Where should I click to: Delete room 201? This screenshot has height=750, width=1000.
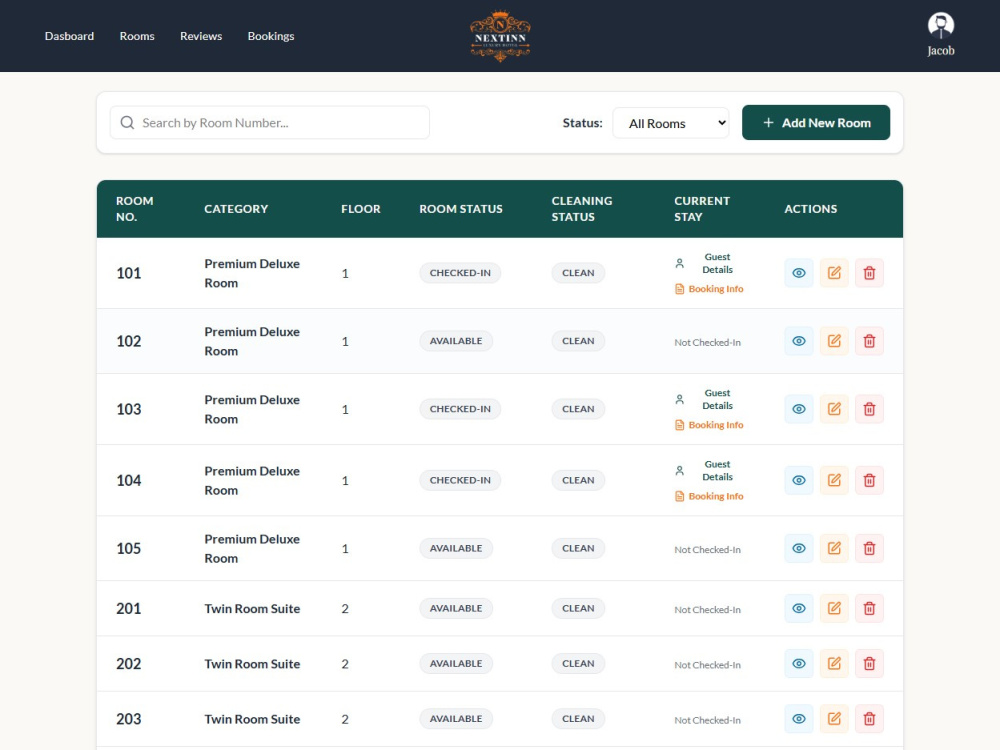[869, 608]
